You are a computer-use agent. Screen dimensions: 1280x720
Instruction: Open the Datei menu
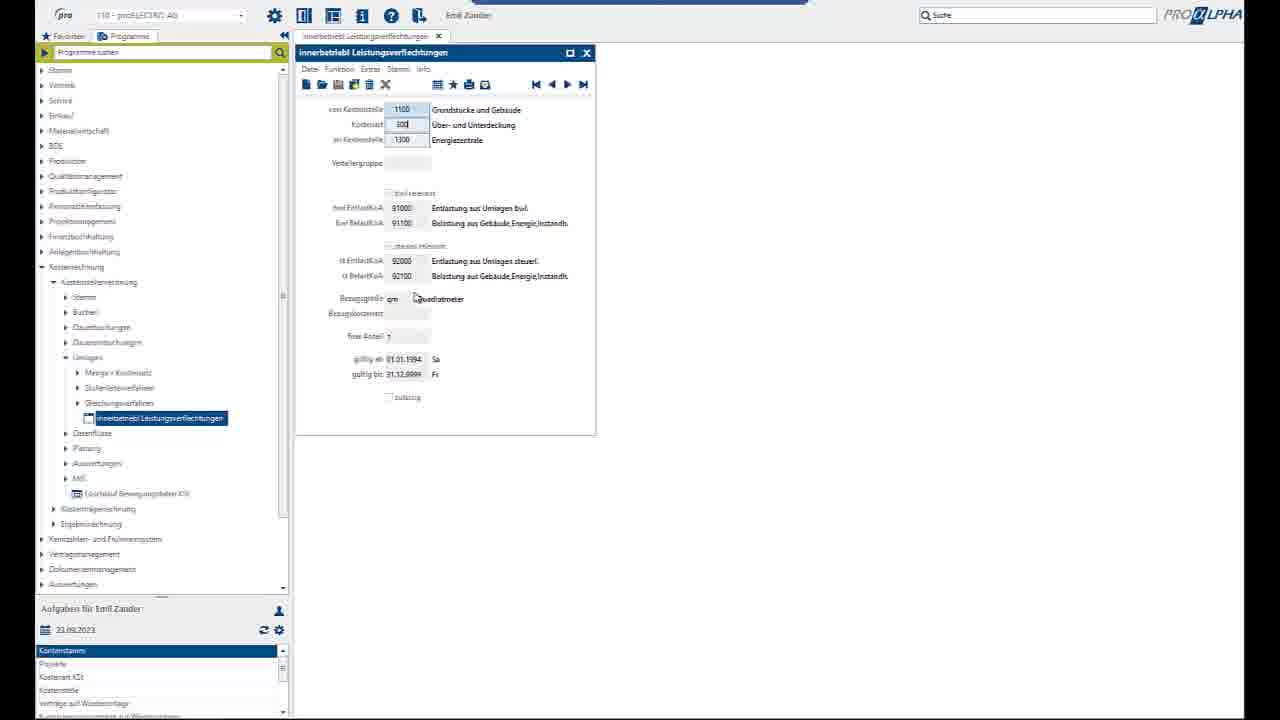click(x=310, y=69)
